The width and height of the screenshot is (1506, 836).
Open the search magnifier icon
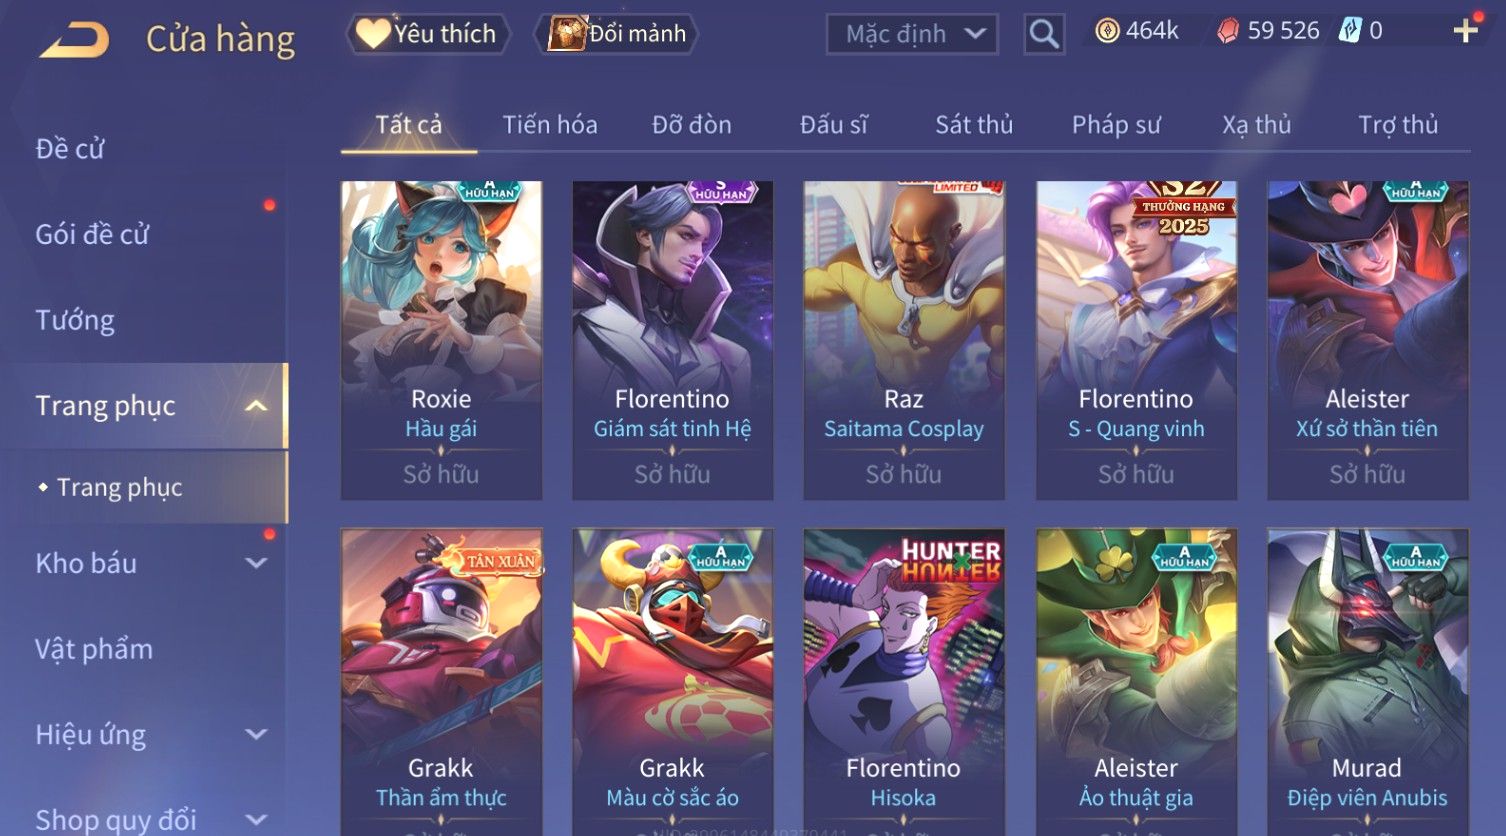point(1044,34)
